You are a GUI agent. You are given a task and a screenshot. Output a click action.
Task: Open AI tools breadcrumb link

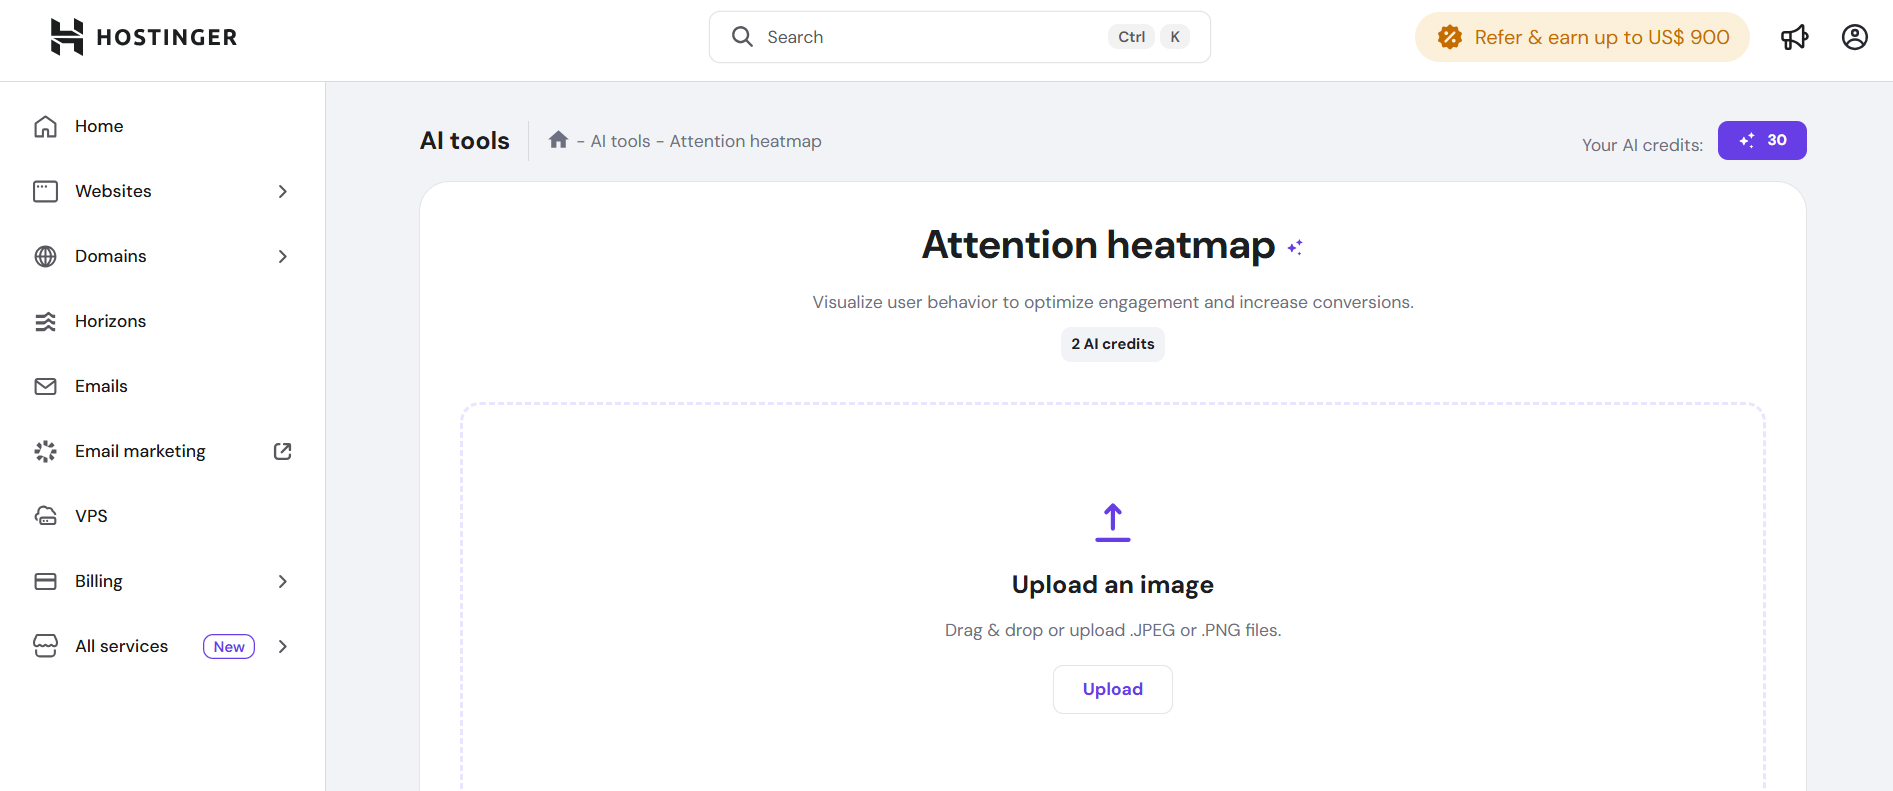tap(620, 141)
